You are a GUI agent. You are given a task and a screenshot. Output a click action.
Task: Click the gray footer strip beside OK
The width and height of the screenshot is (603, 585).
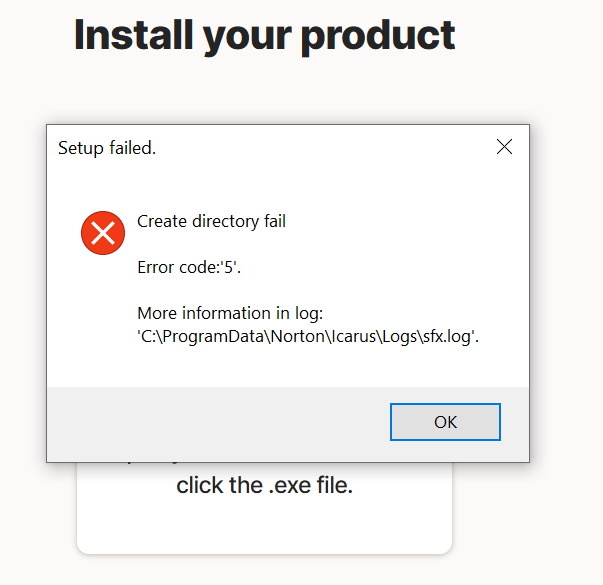[218, 422]
